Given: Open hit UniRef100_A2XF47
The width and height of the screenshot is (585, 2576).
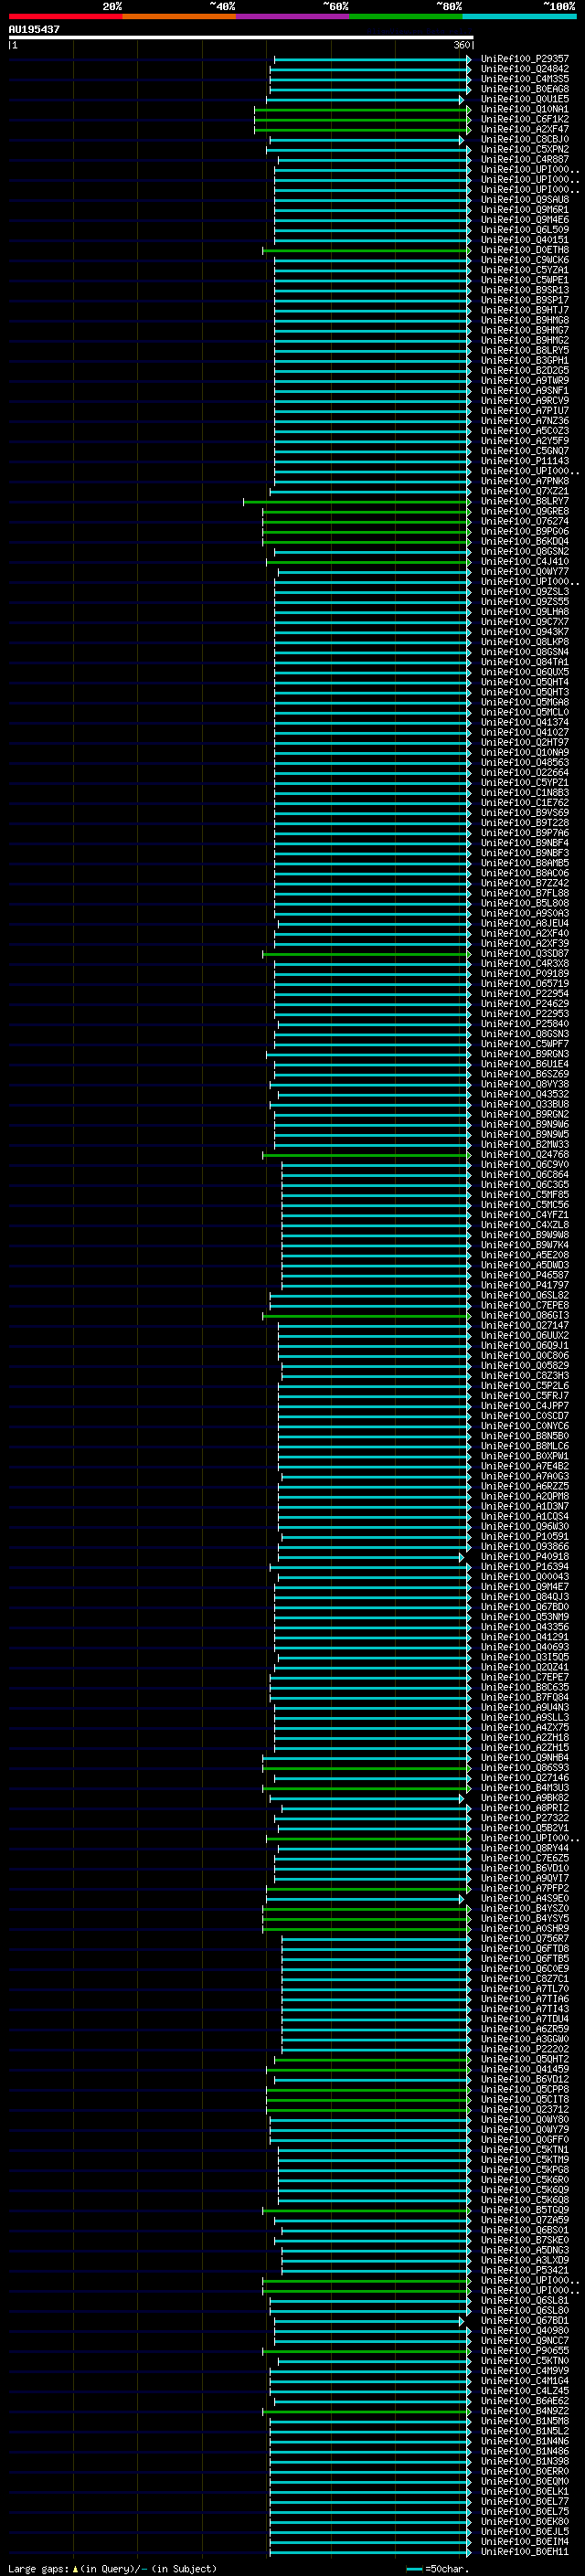Looking at the screenshot, I should [525, 129].
